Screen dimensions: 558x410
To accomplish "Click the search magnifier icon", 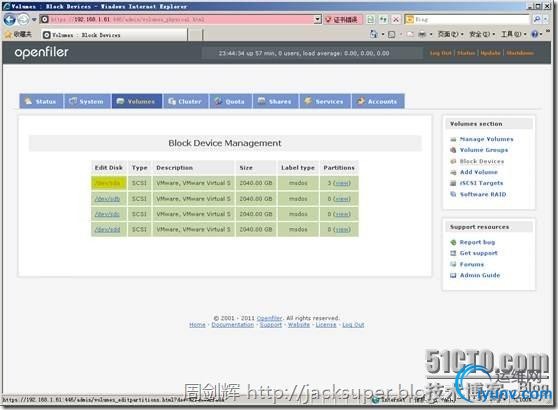I will click(x=537, y=20).
